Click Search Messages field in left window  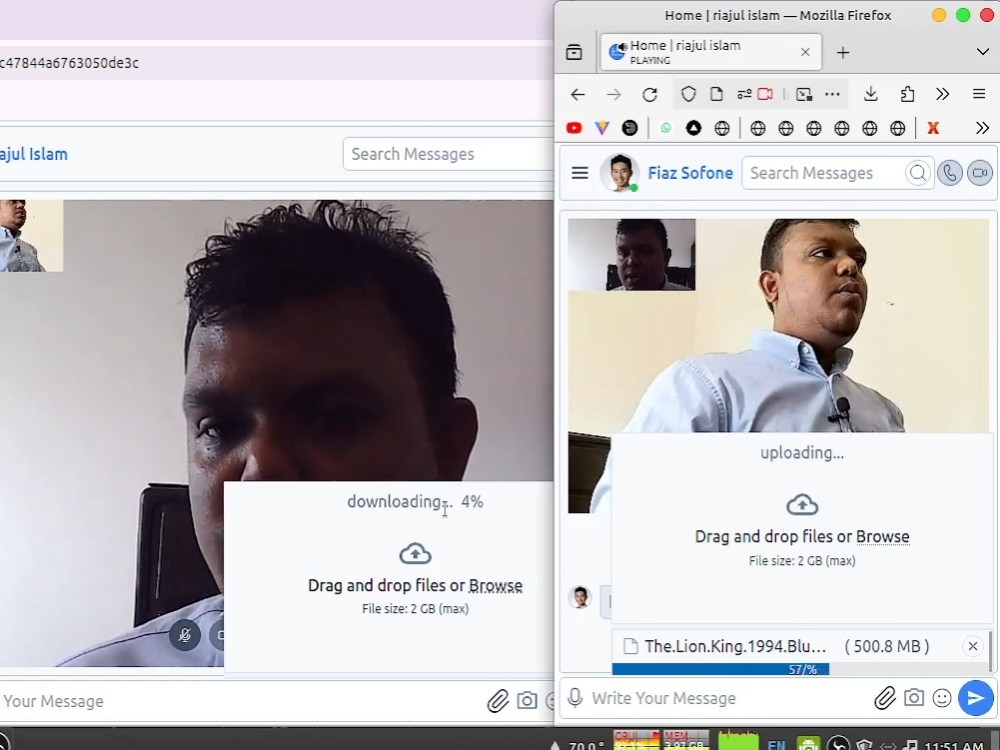pyautogui.click(x=448, y=154)
